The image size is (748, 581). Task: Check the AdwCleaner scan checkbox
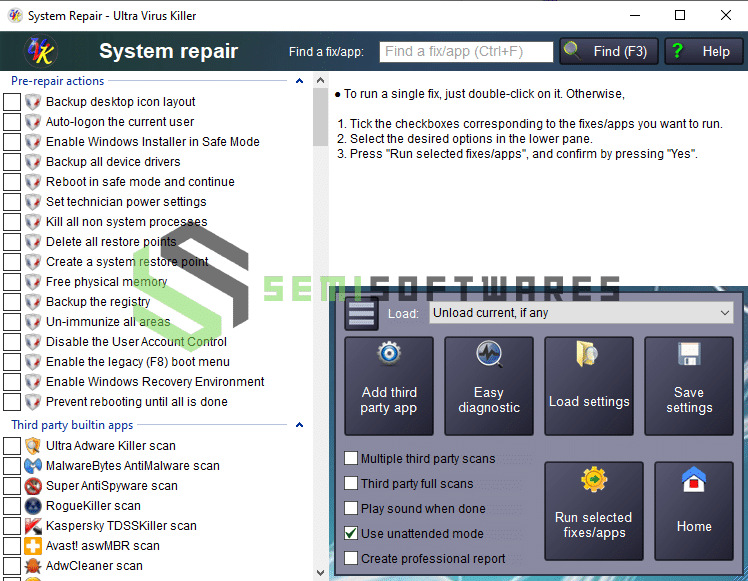12,566
